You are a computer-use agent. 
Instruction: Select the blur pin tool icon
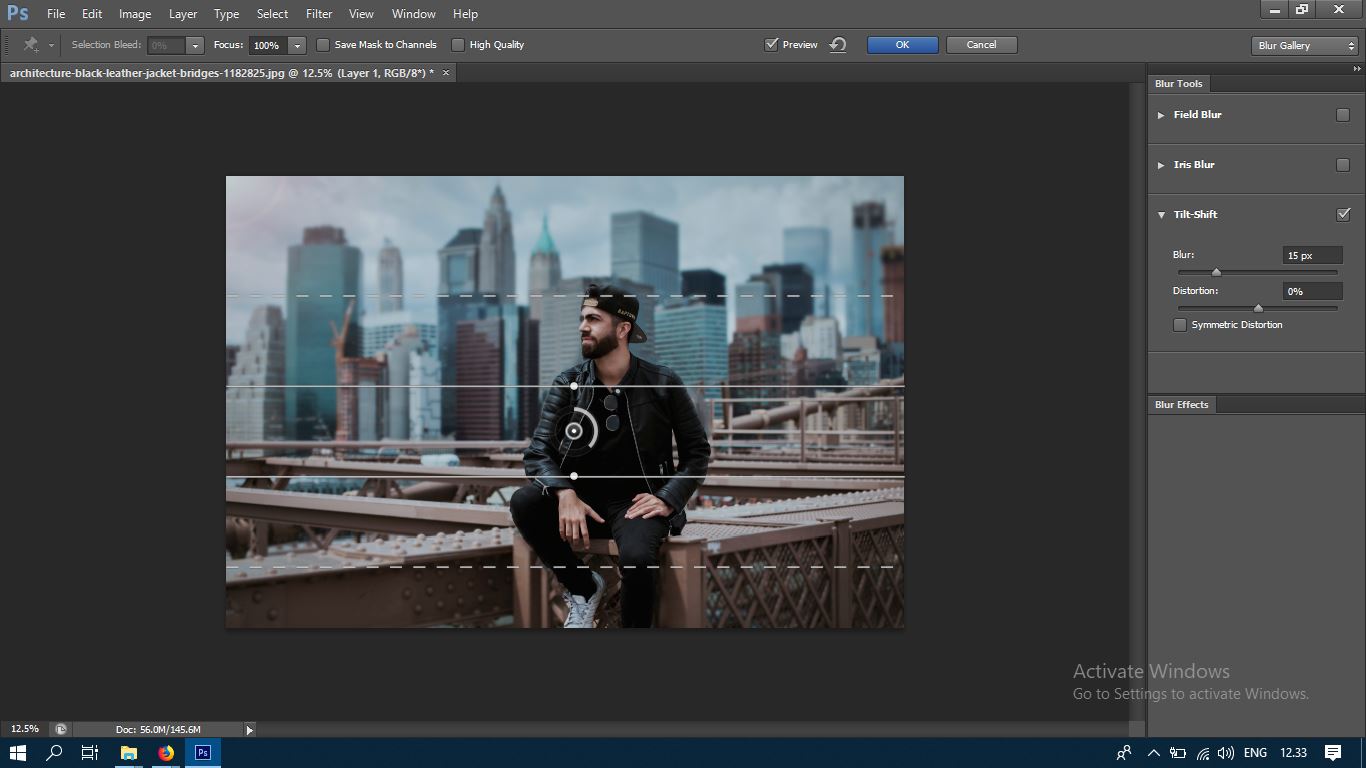[31, 45]
